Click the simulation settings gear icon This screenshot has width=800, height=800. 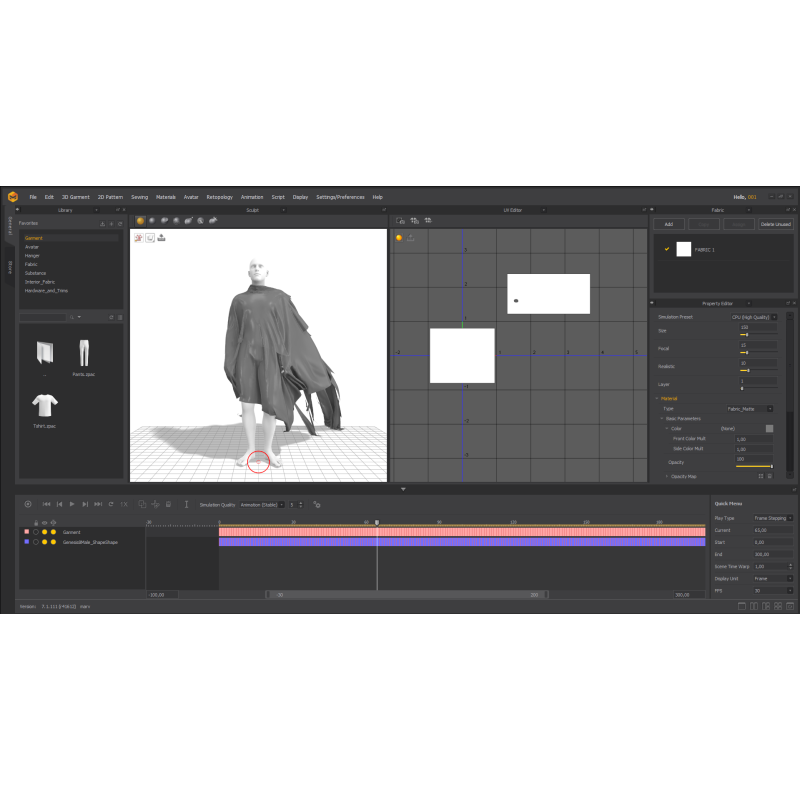pos(316,504)
